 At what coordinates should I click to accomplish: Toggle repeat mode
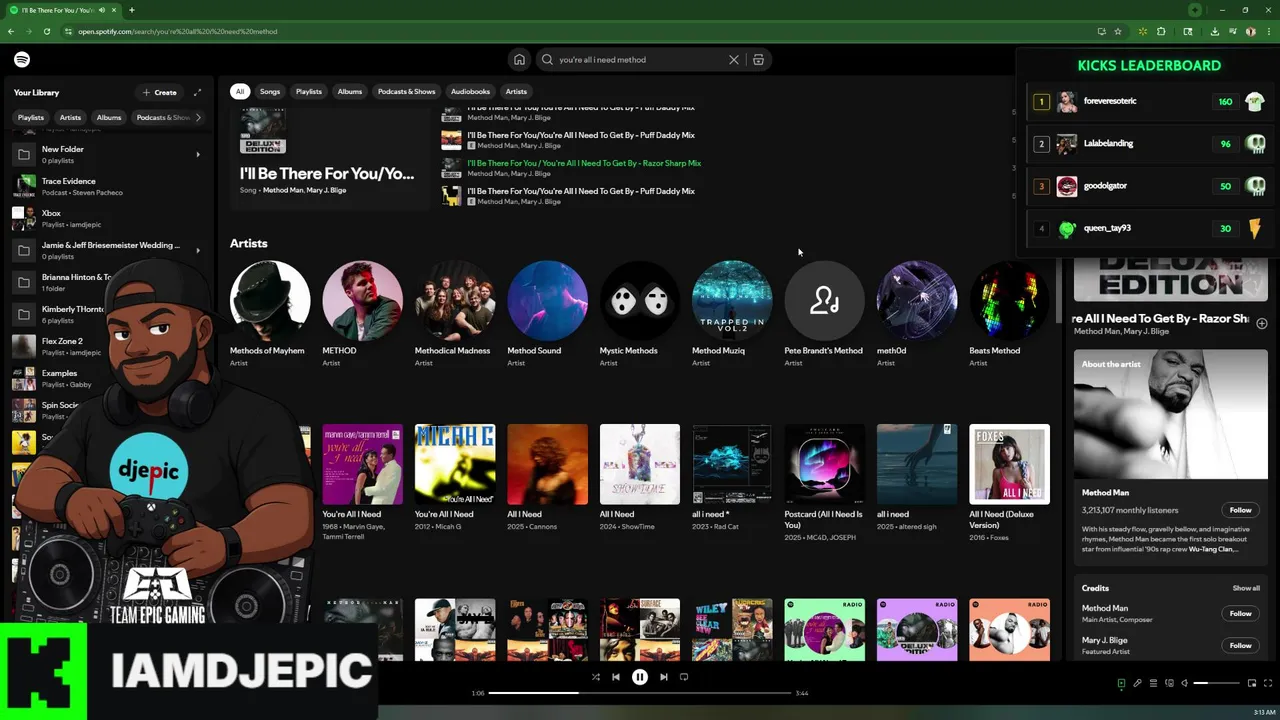click(684, 677)
